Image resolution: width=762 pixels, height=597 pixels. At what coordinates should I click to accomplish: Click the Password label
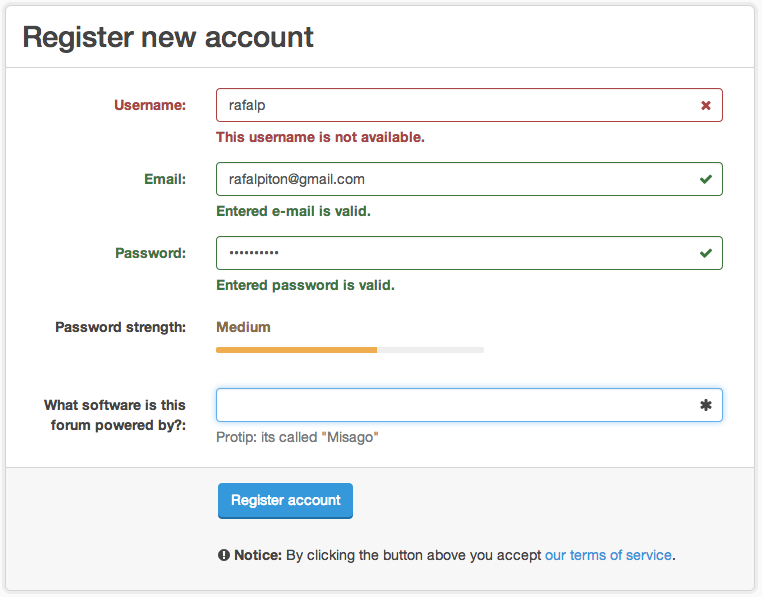[151, 253]
